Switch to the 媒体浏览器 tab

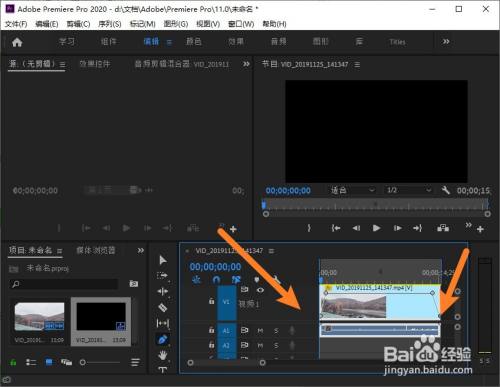pyautogui.click(x=96, y=250)
